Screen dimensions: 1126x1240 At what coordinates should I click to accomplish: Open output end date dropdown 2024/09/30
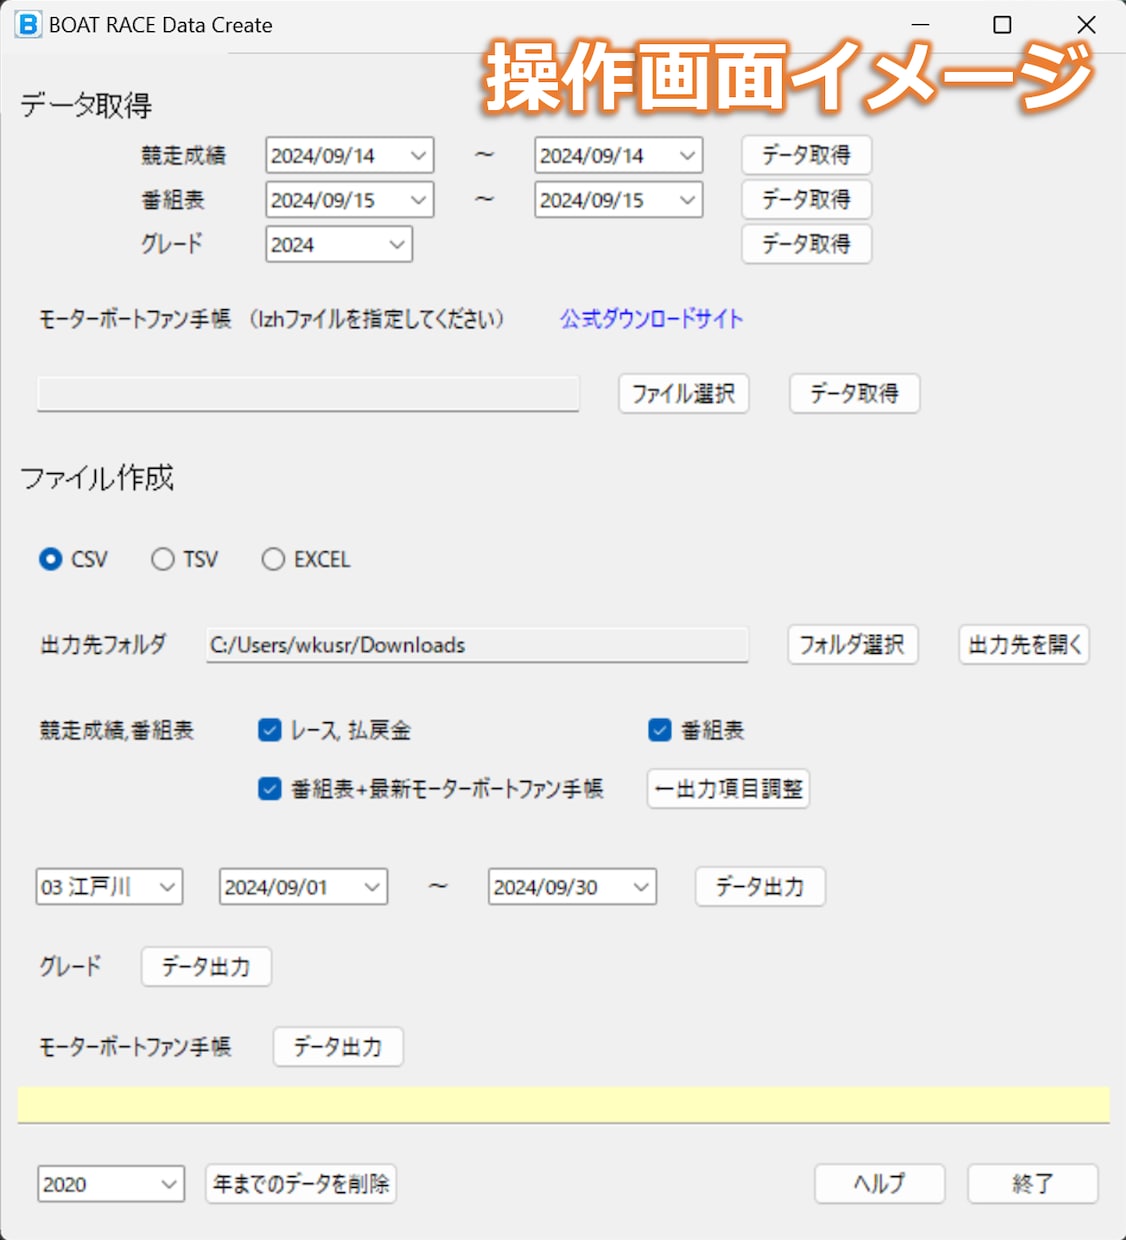click(x=572, y=886)
